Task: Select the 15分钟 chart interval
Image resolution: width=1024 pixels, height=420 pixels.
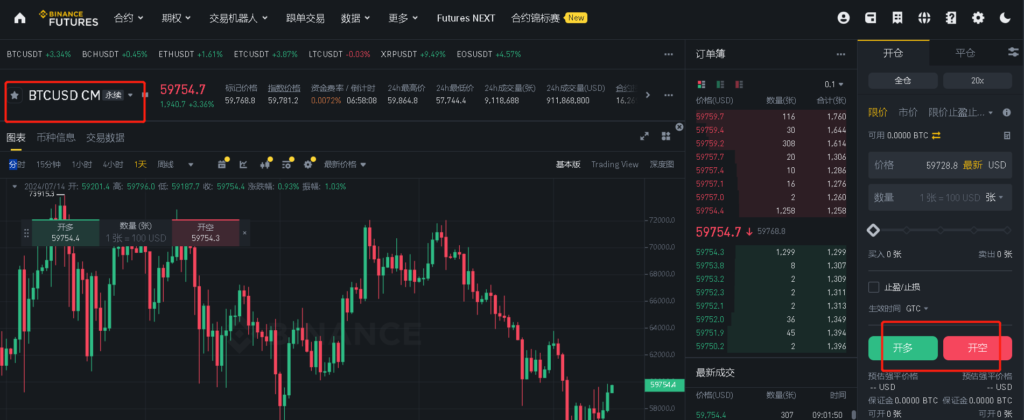Action: (48, 165)
